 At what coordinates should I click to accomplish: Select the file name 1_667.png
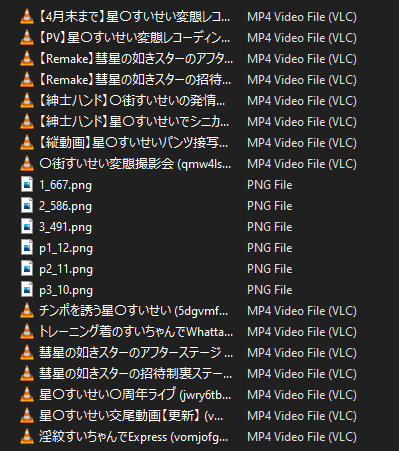(65, 185)
